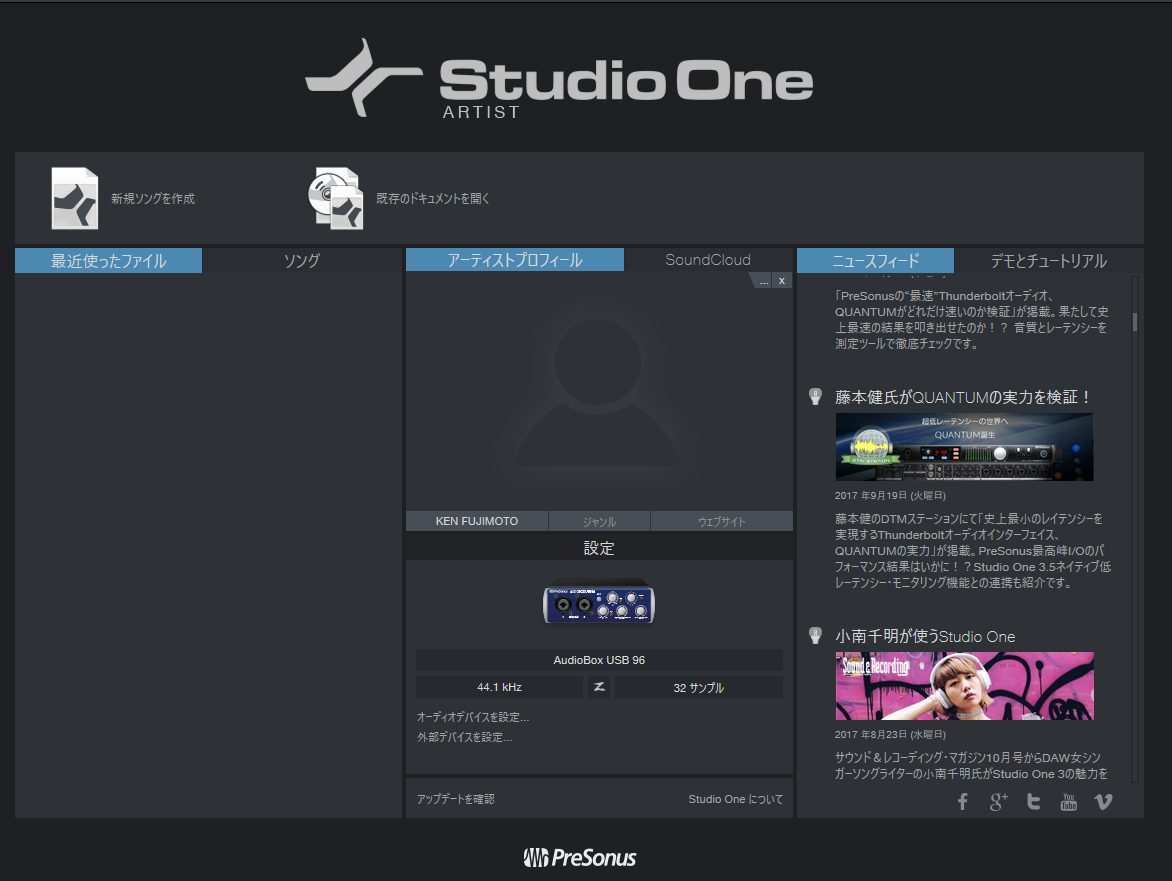Click the Studio One Artist logo
Image resolution: width=1172 pixels, height=881 pixels.
click(x=559, y=79)
